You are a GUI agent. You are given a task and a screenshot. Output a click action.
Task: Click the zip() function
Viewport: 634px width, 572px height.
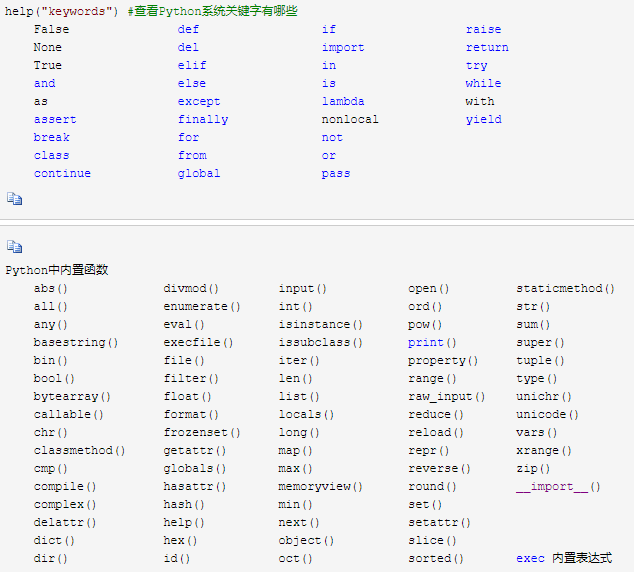coord(533,468)
